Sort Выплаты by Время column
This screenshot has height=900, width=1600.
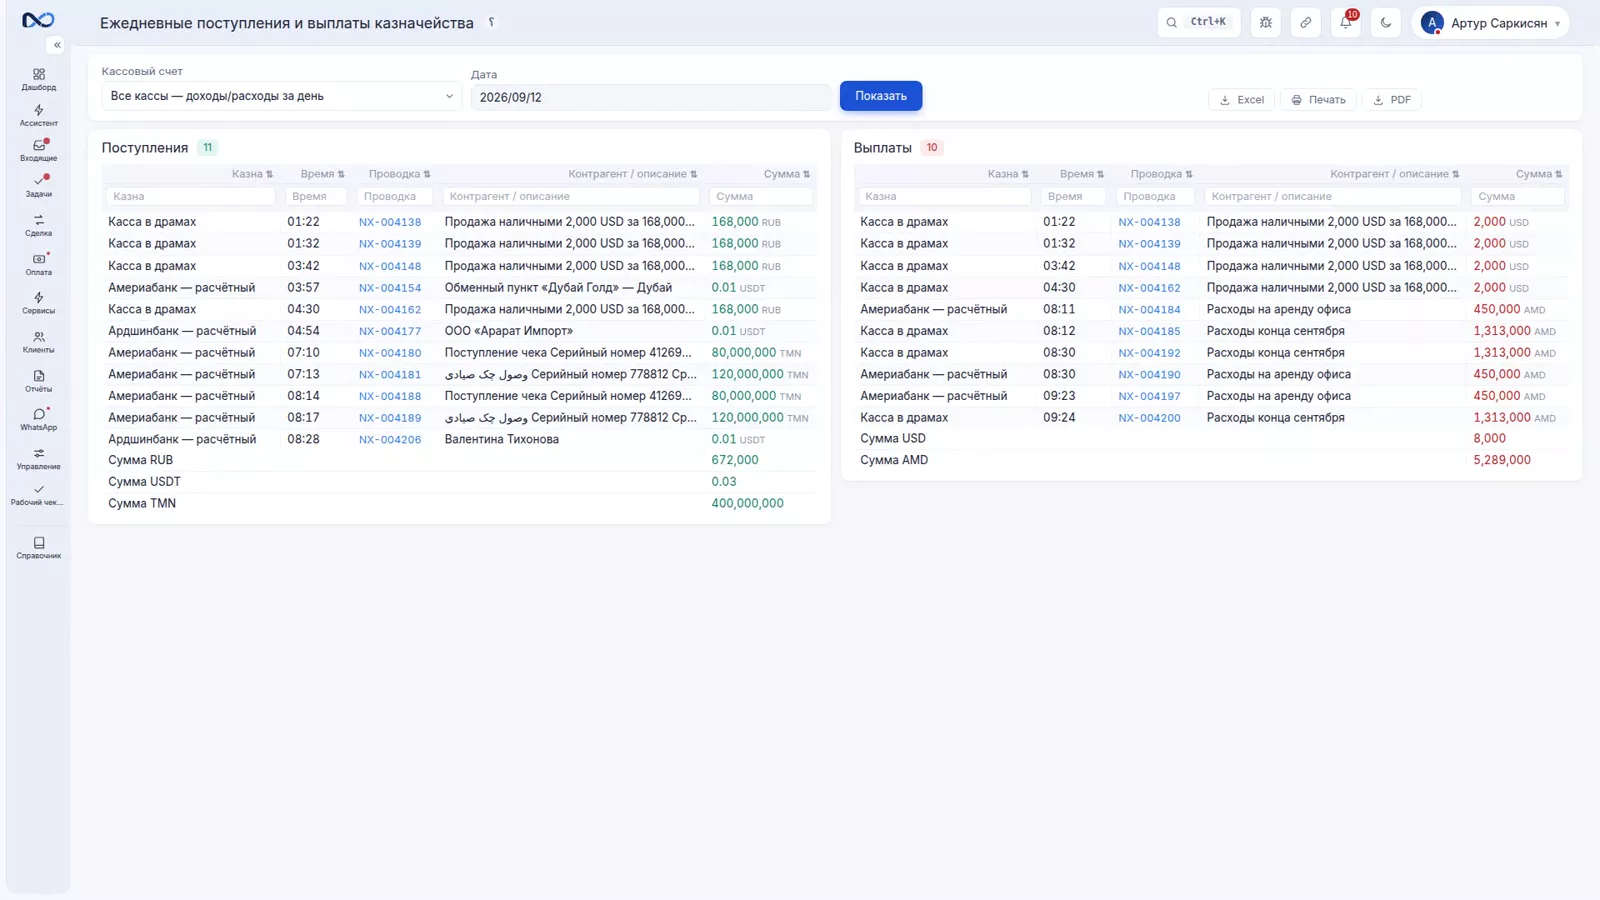(1082, 174)
